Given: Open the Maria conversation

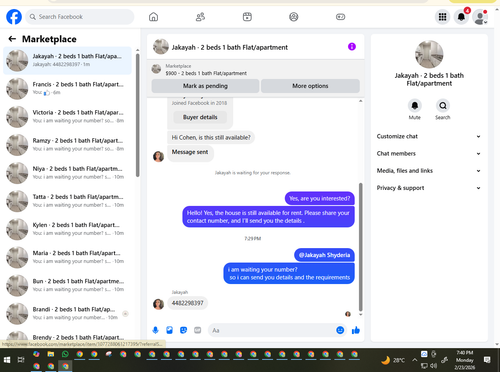Looking at the screenshot, I should [67, 257].
